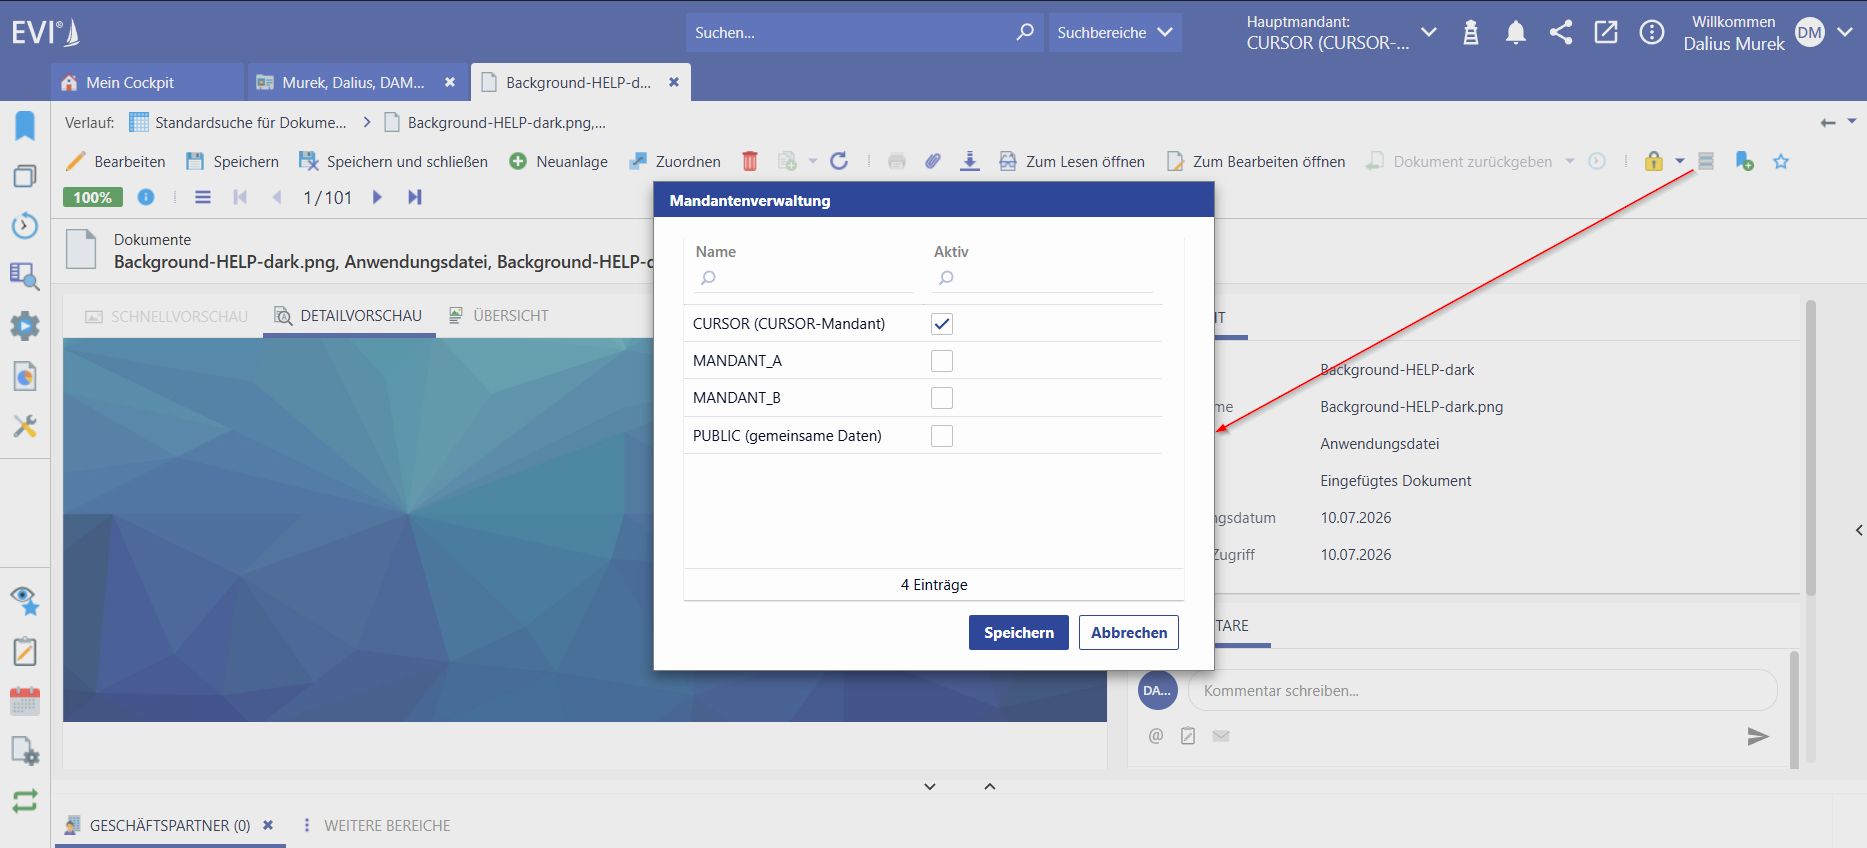Click the paperclip attachment icon

coord(933,161)
